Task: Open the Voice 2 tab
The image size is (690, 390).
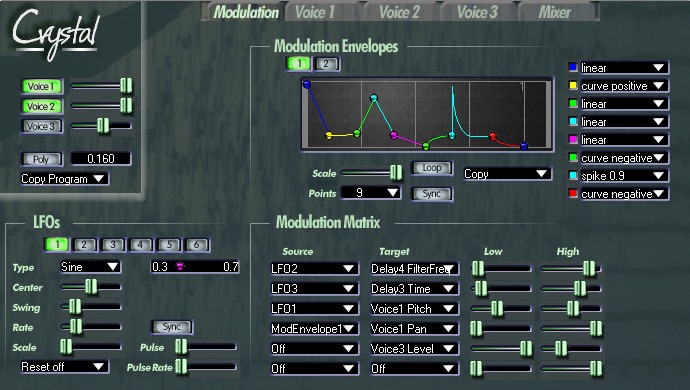Action: click(399, 12)
